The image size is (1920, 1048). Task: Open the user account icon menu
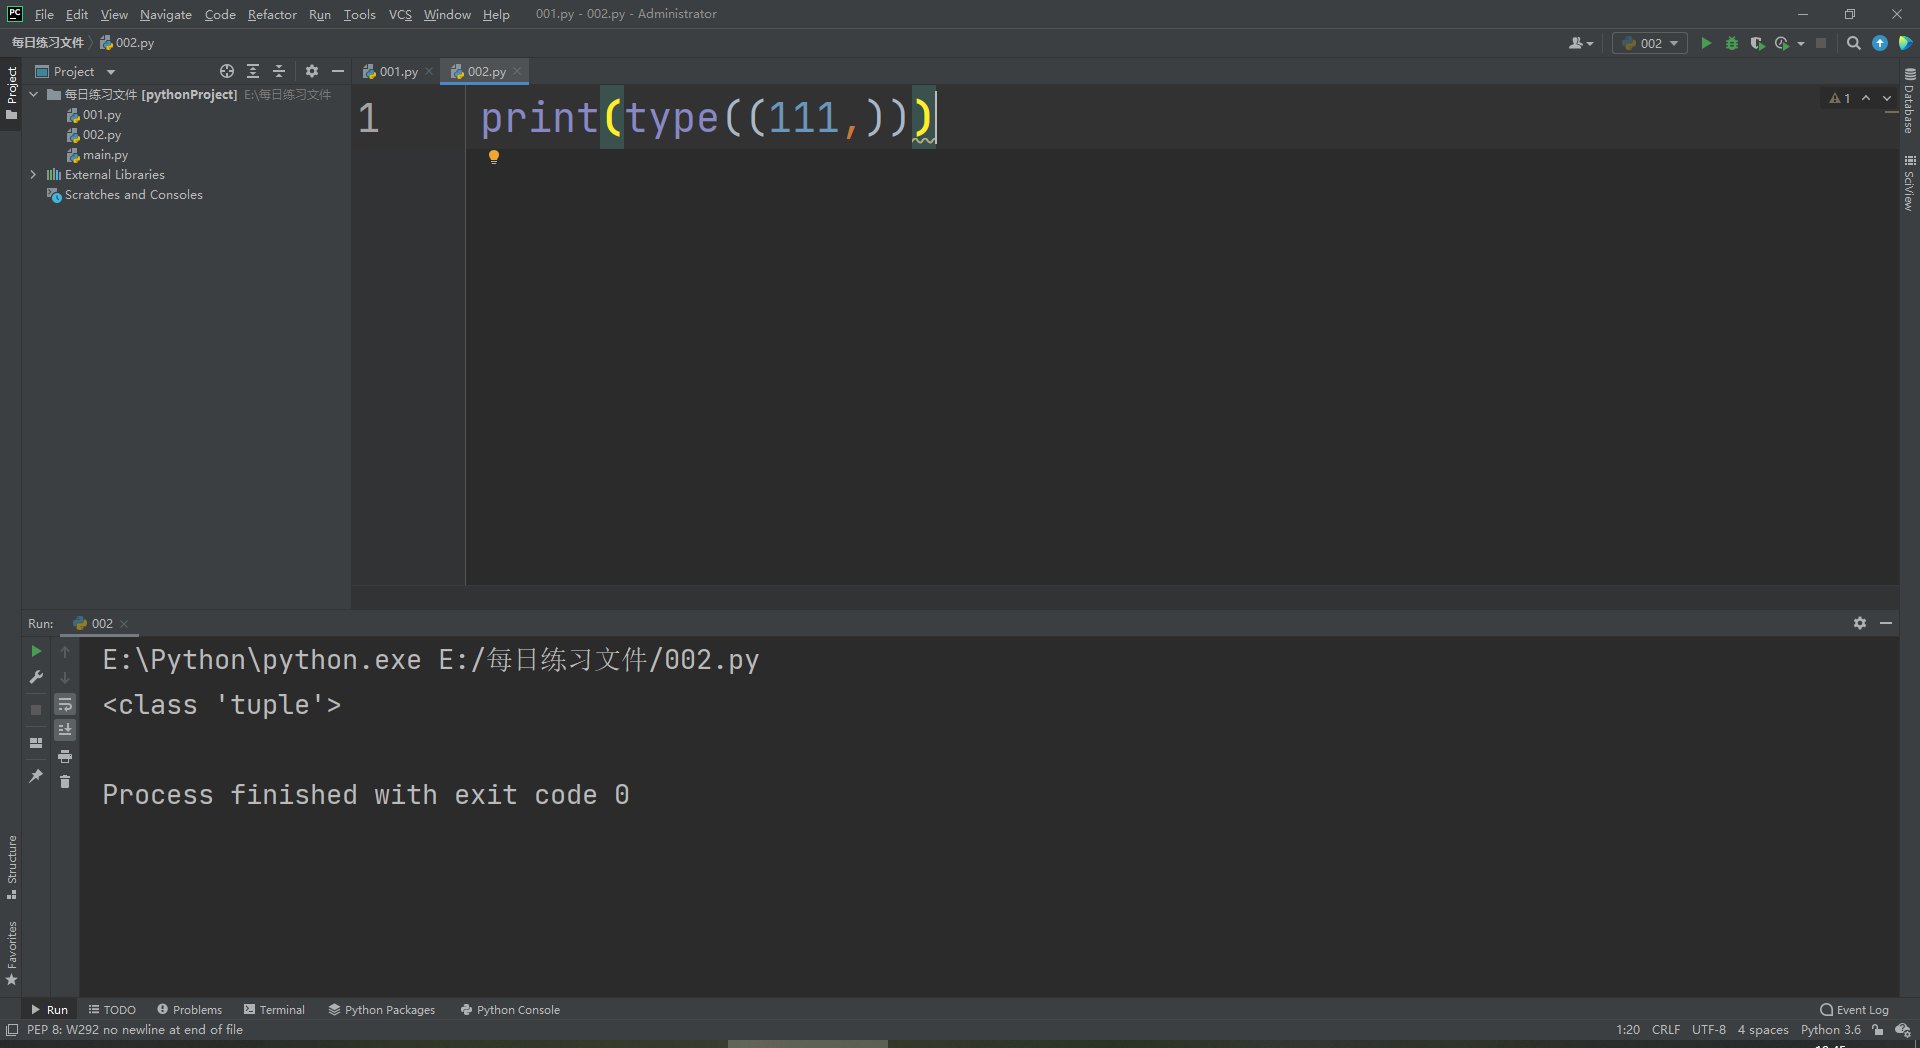click(1580, 43)
